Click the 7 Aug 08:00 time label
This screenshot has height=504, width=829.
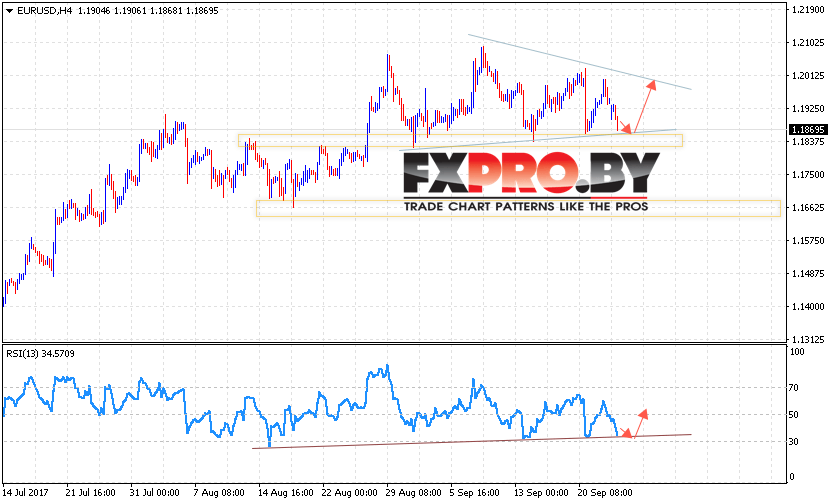(219, 492)
